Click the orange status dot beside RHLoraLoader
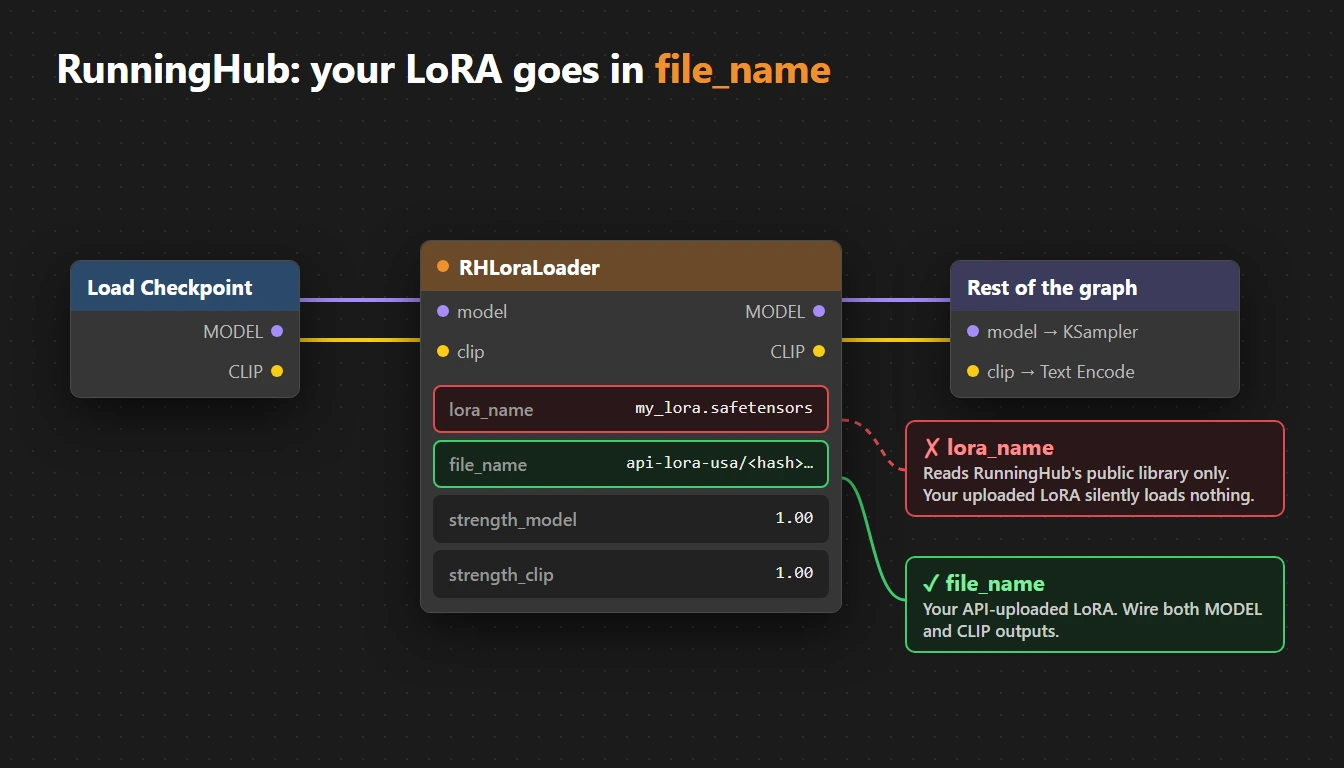The width and height of the screenshot is (1344, 768). click(443, 266)
